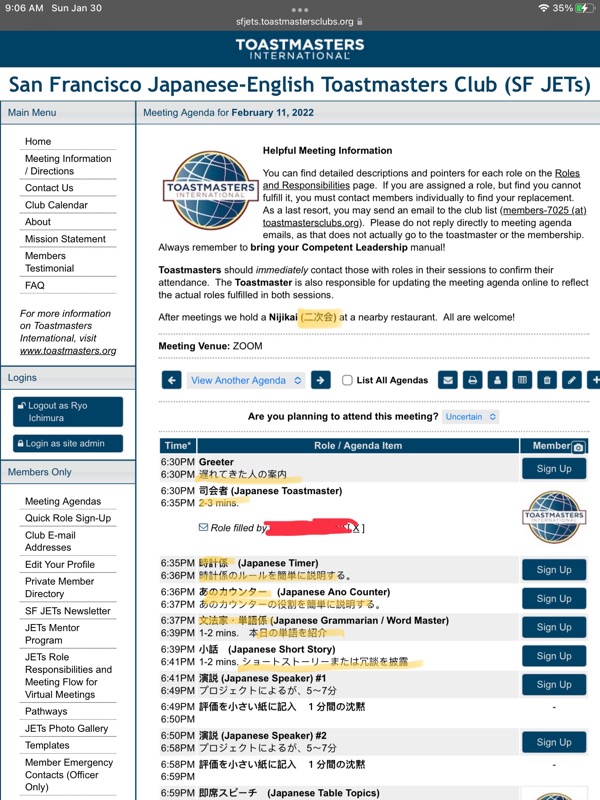Click the envelope email agenda icon
Viewport: 600px width, 800px height.
[447, 380]
